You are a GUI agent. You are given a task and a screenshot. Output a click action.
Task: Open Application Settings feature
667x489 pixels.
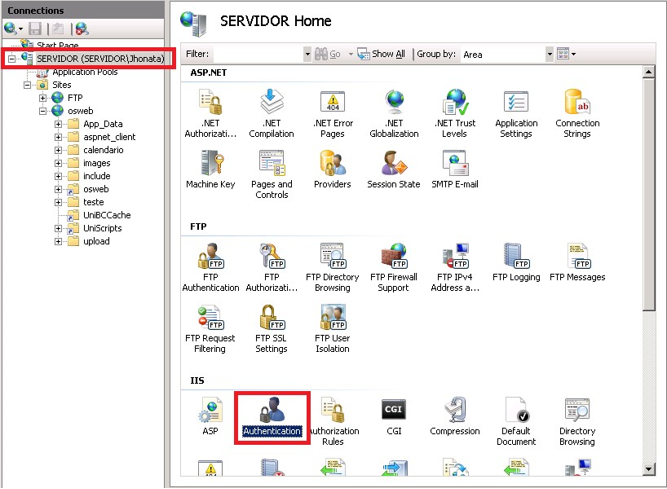(x=516, y=113)
